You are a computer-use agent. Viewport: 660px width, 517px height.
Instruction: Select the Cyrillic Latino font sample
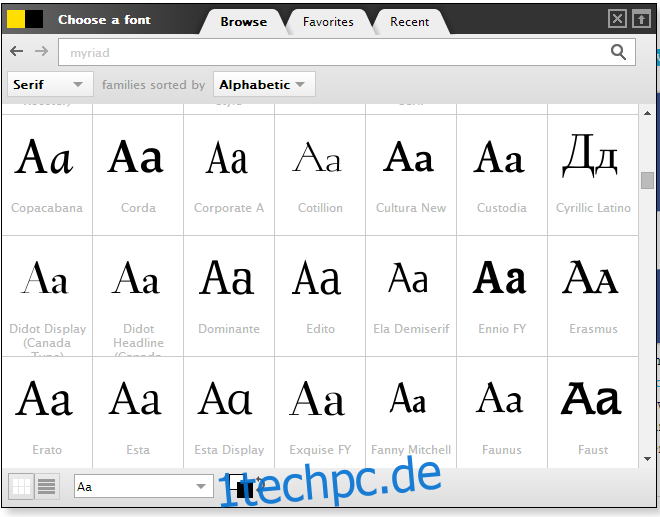click(593, 175)
